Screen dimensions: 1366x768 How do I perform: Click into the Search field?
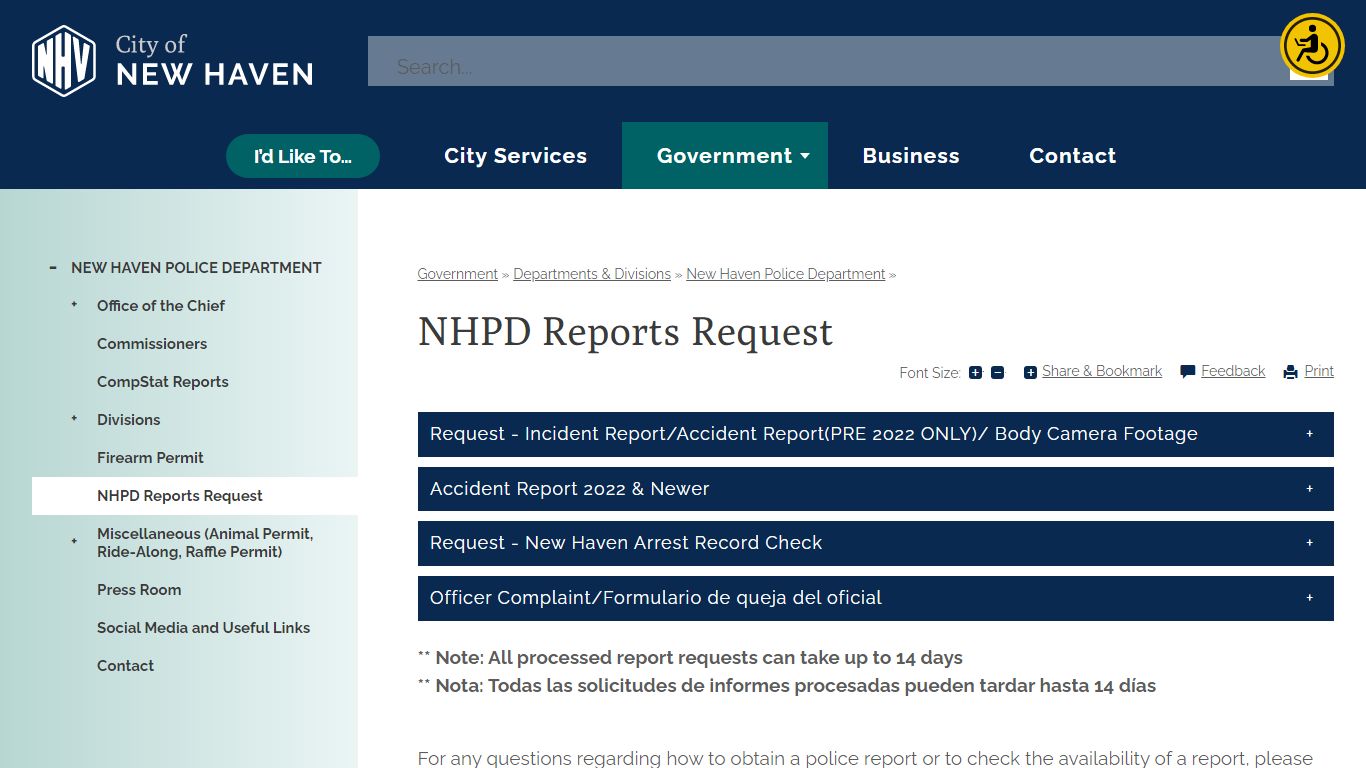tap(828, 62)
